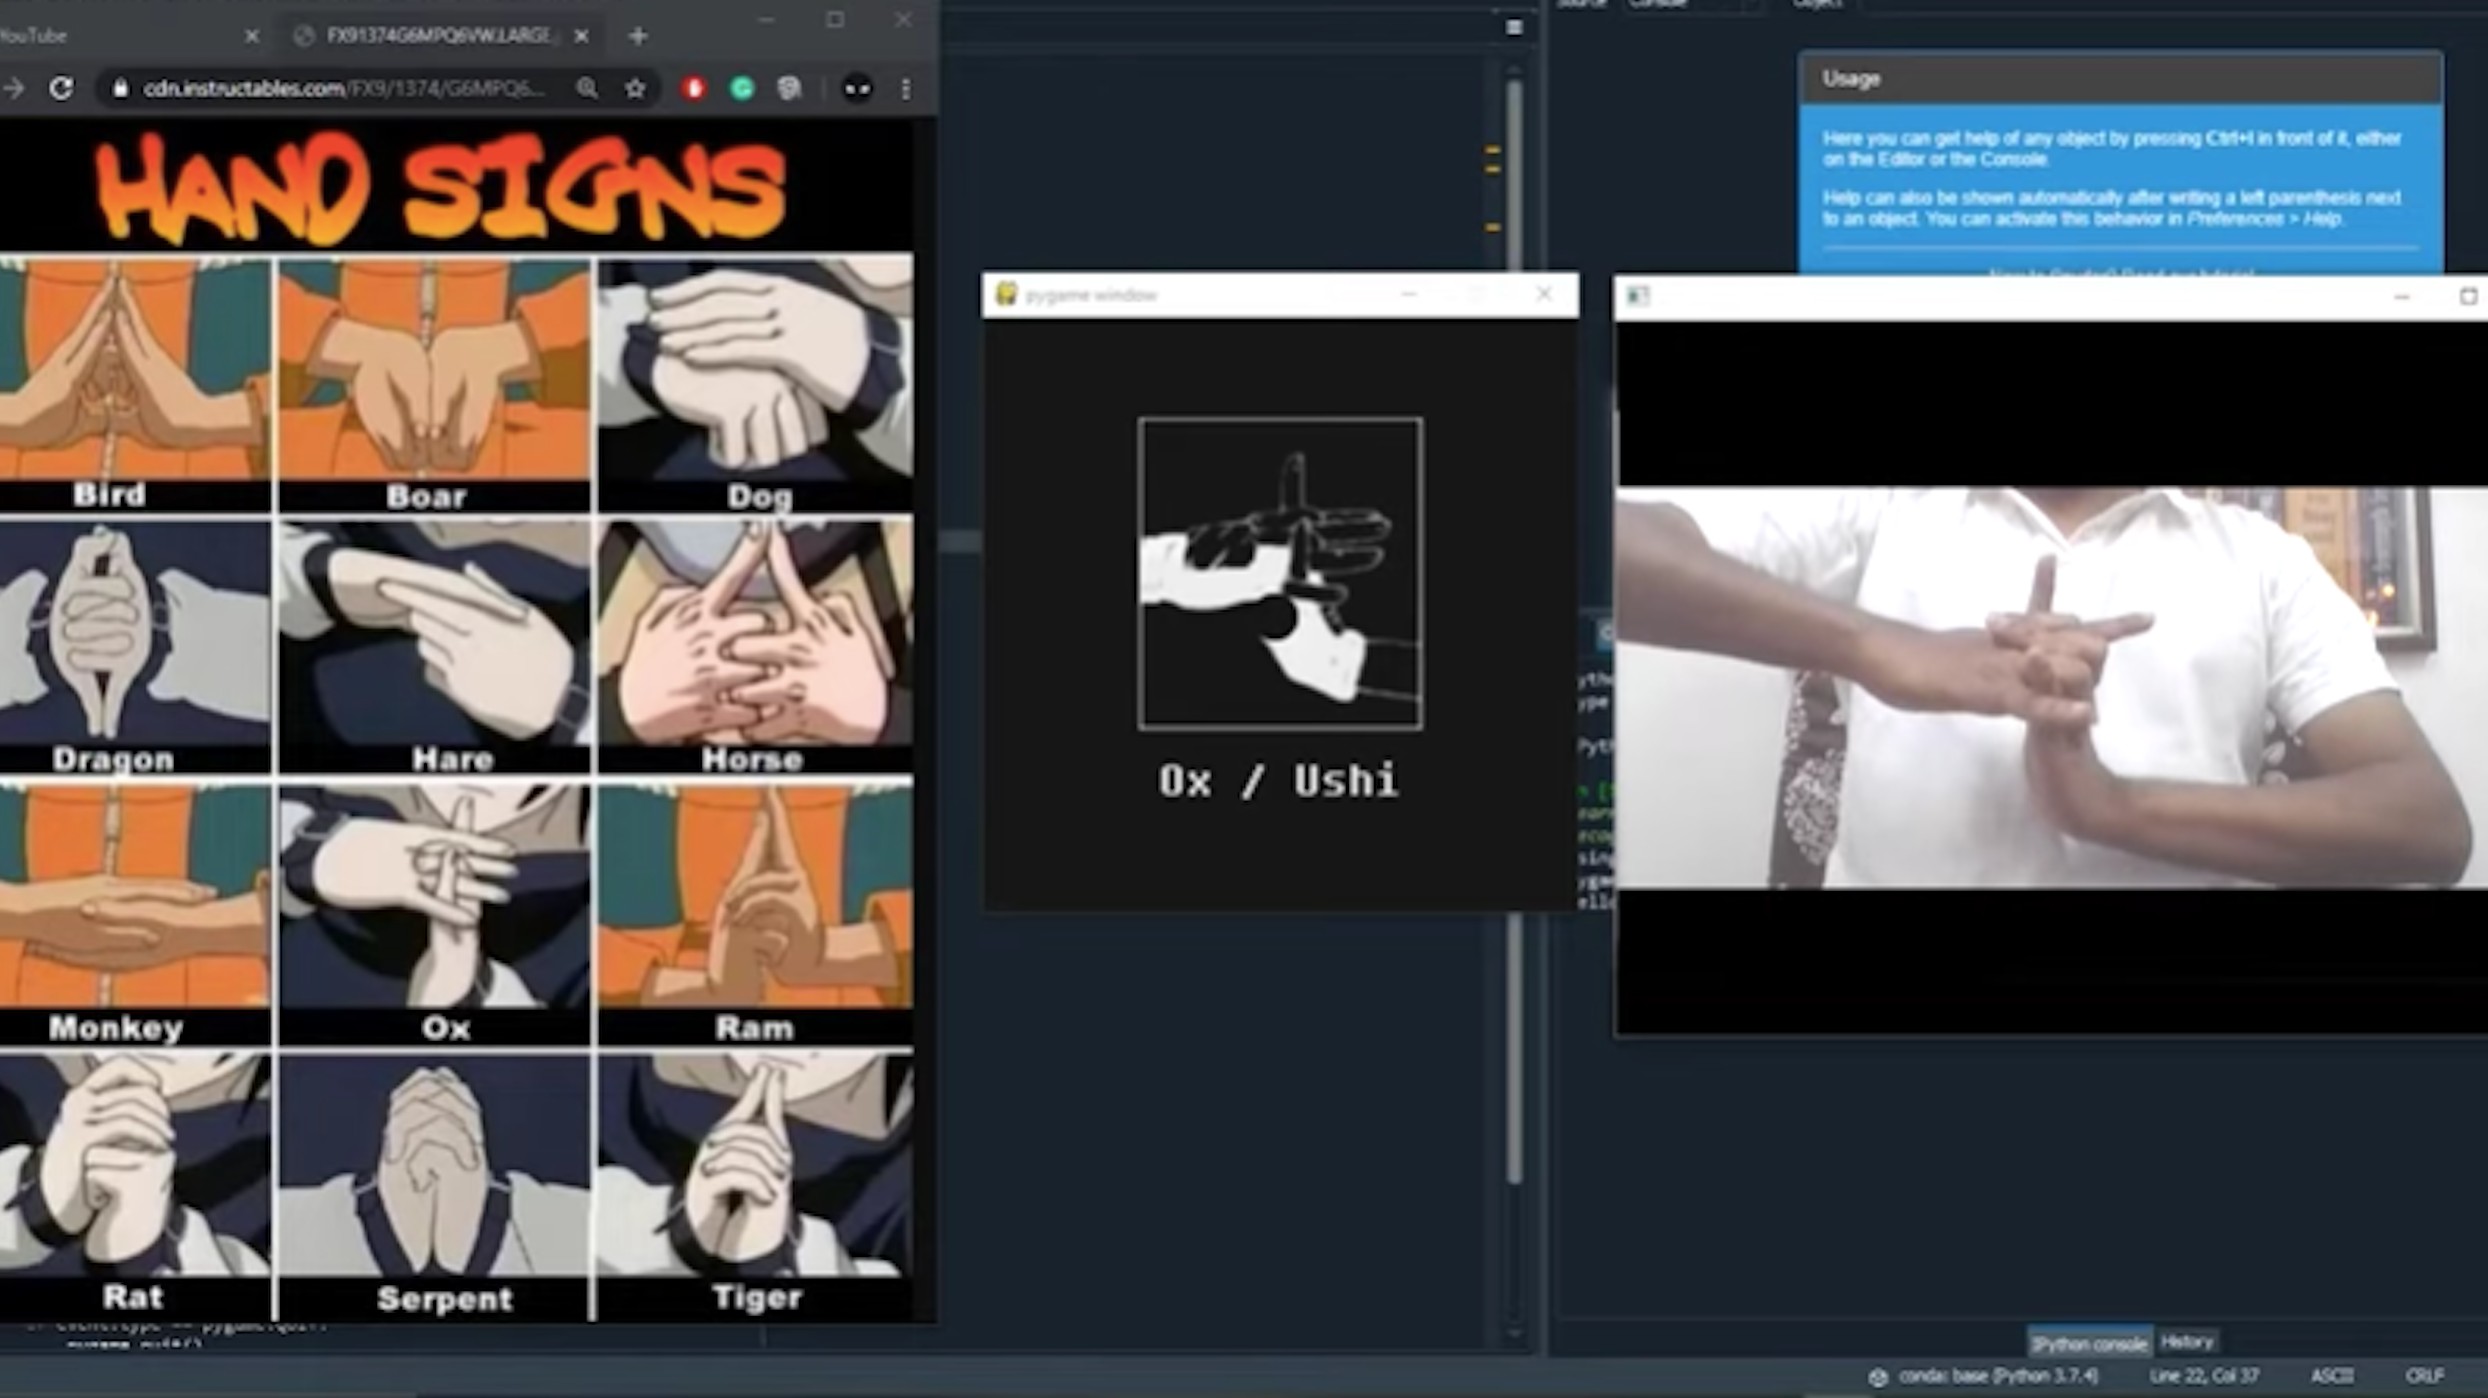Click the hand sign preview in pygame window
This screenshot has width=2488, height=1398.
[1280, 573]
